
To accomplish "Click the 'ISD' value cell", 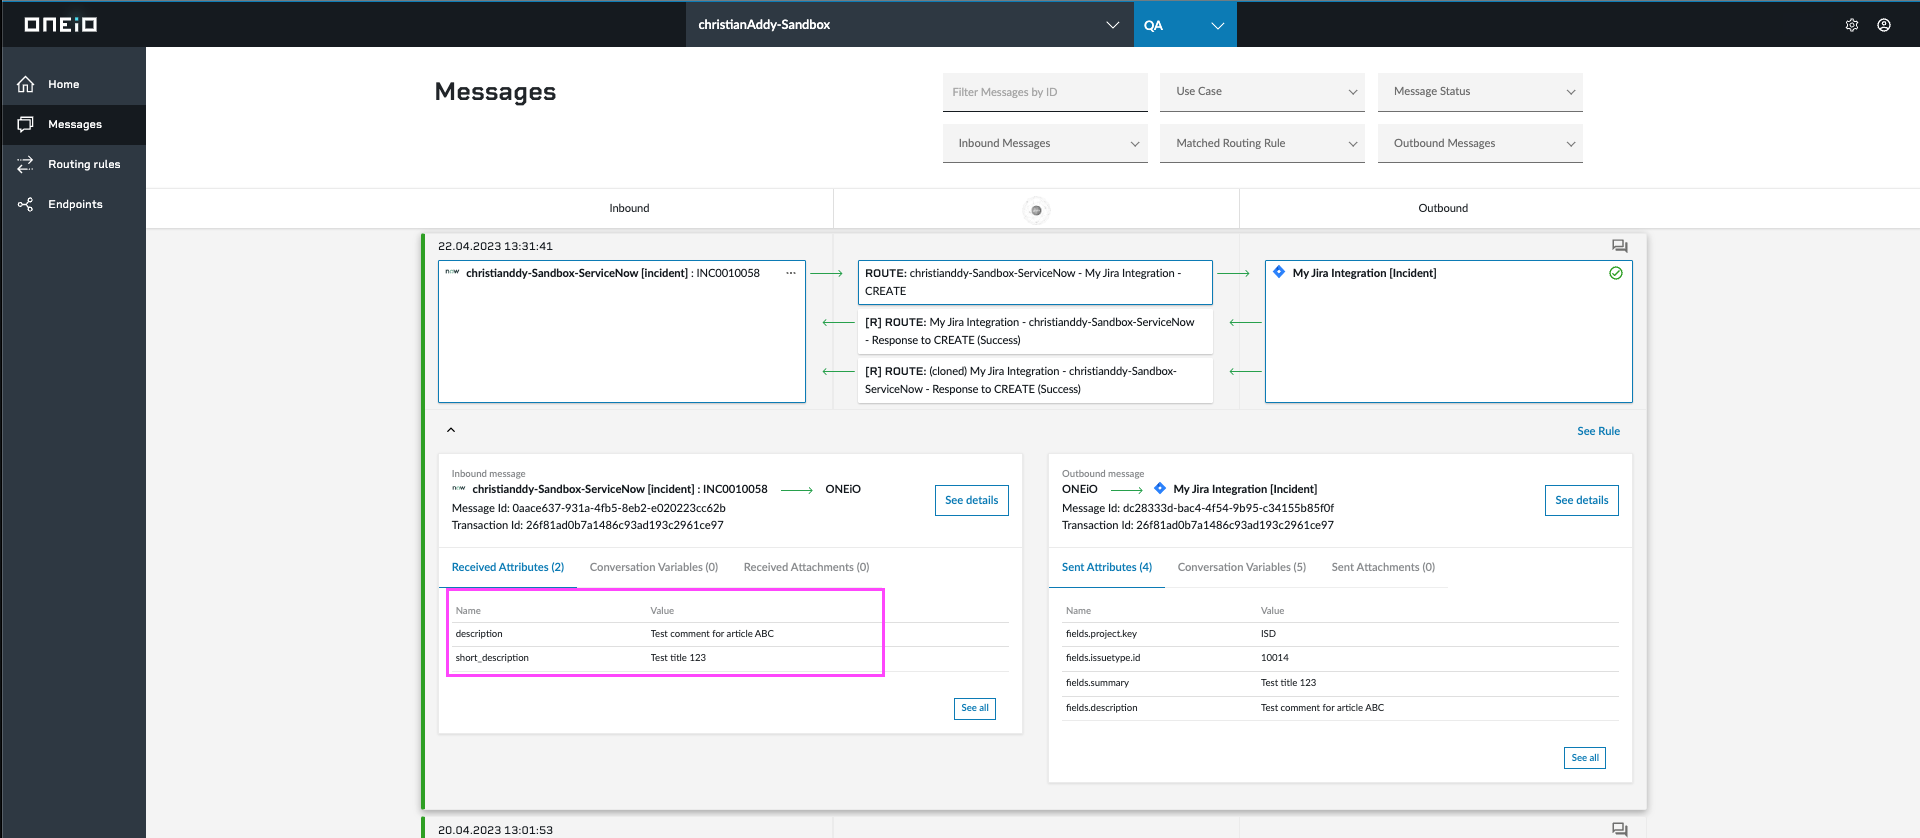I will click(x=1268, y=634).
